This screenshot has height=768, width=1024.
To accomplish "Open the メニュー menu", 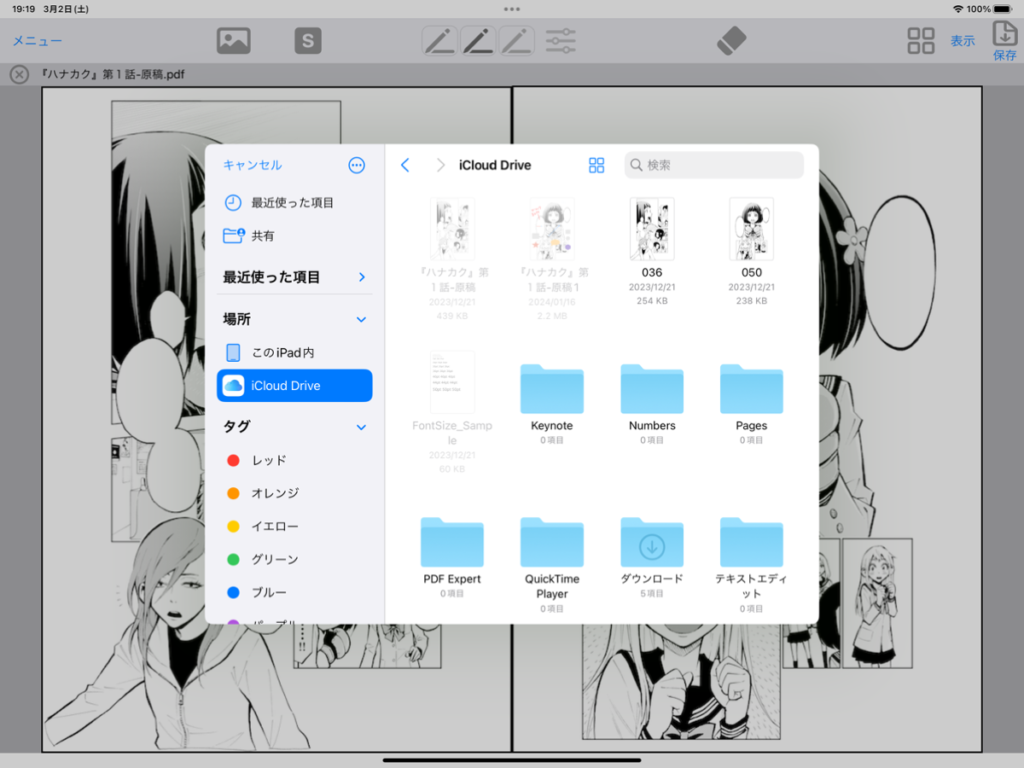I will 37,40.
